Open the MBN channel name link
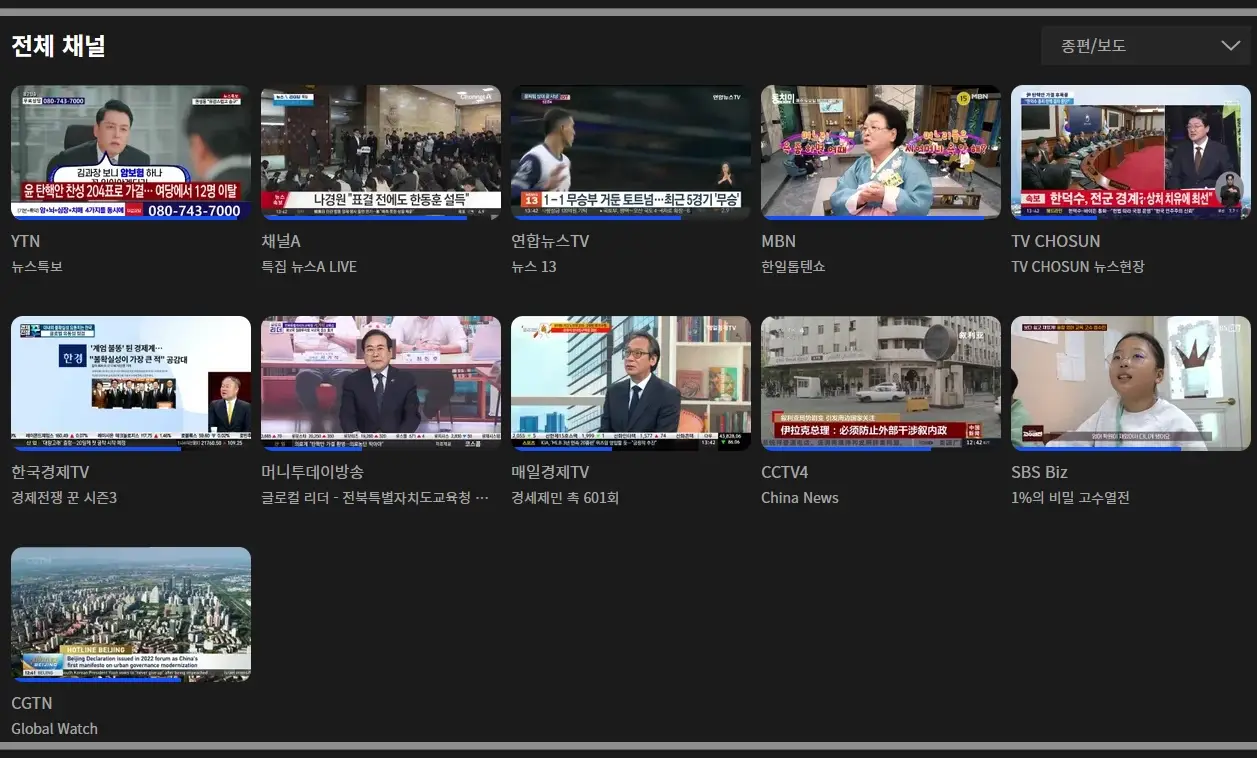 pos(778,241)
